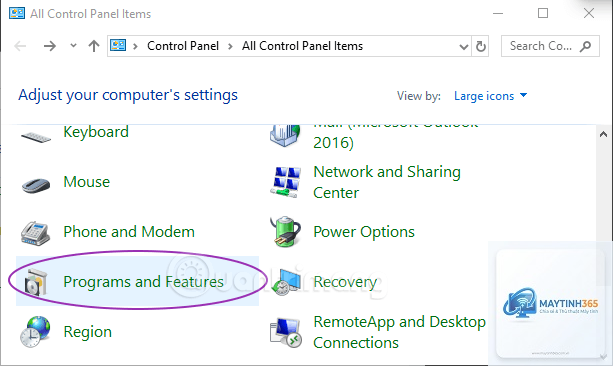The height and width of the screenshot is (366, 613).
Task: Close the Control Panel window
Action: pos(589,13)
